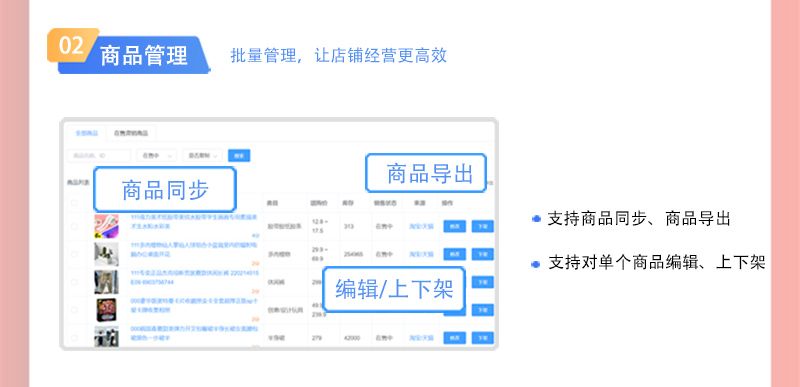Click 下架 button in the 313 stock row

click(x=483, y=226)
